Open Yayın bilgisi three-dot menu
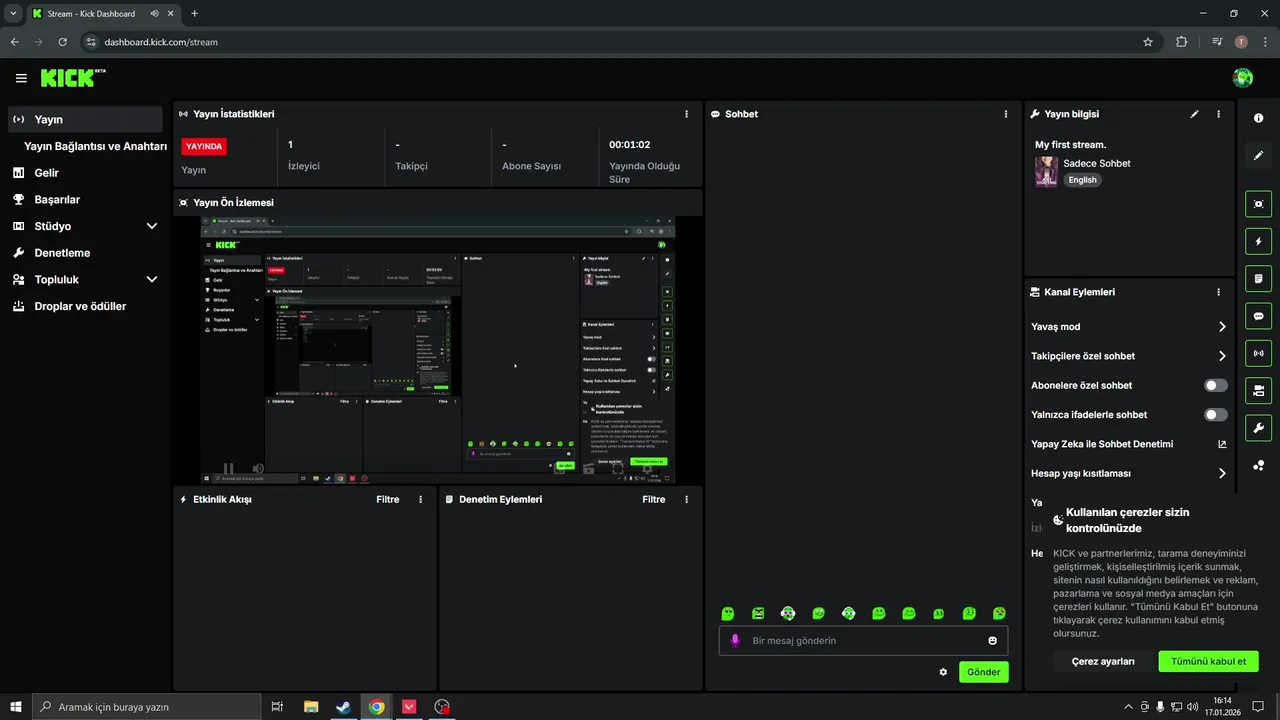Viewport: 1280px width, 720px height. (1218, 114)
